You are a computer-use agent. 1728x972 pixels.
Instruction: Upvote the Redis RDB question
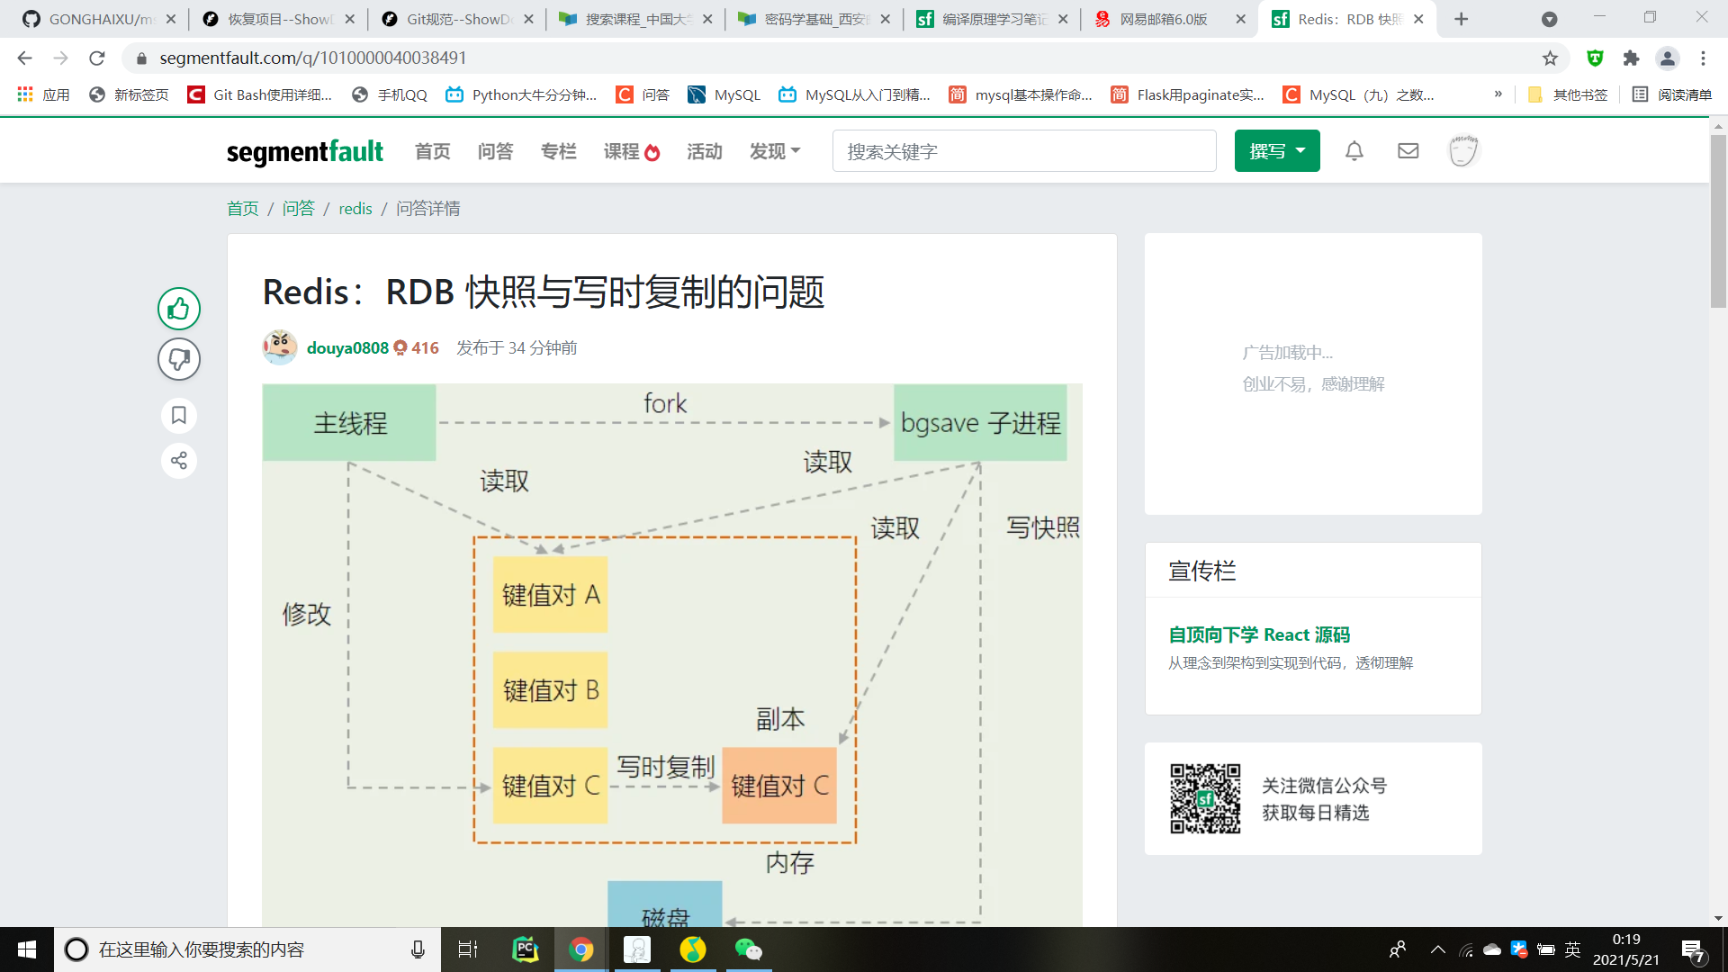(179, 309)
